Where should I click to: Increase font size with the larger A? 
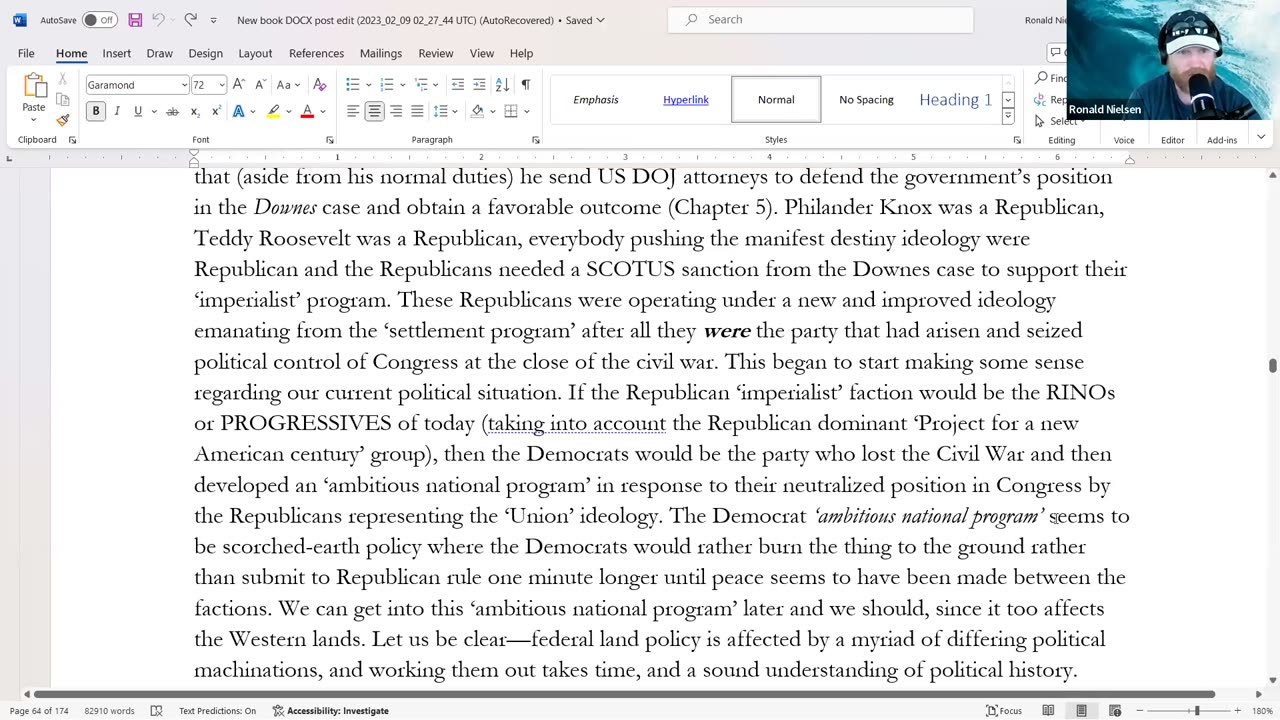tap(239, 85)
